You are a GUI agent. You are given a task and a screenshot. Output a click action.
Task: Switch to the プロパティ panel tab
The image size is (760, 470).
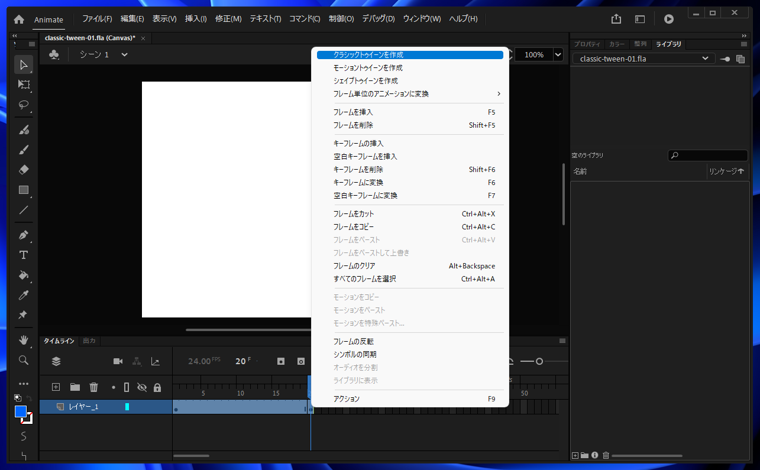(x=587, y=44)
